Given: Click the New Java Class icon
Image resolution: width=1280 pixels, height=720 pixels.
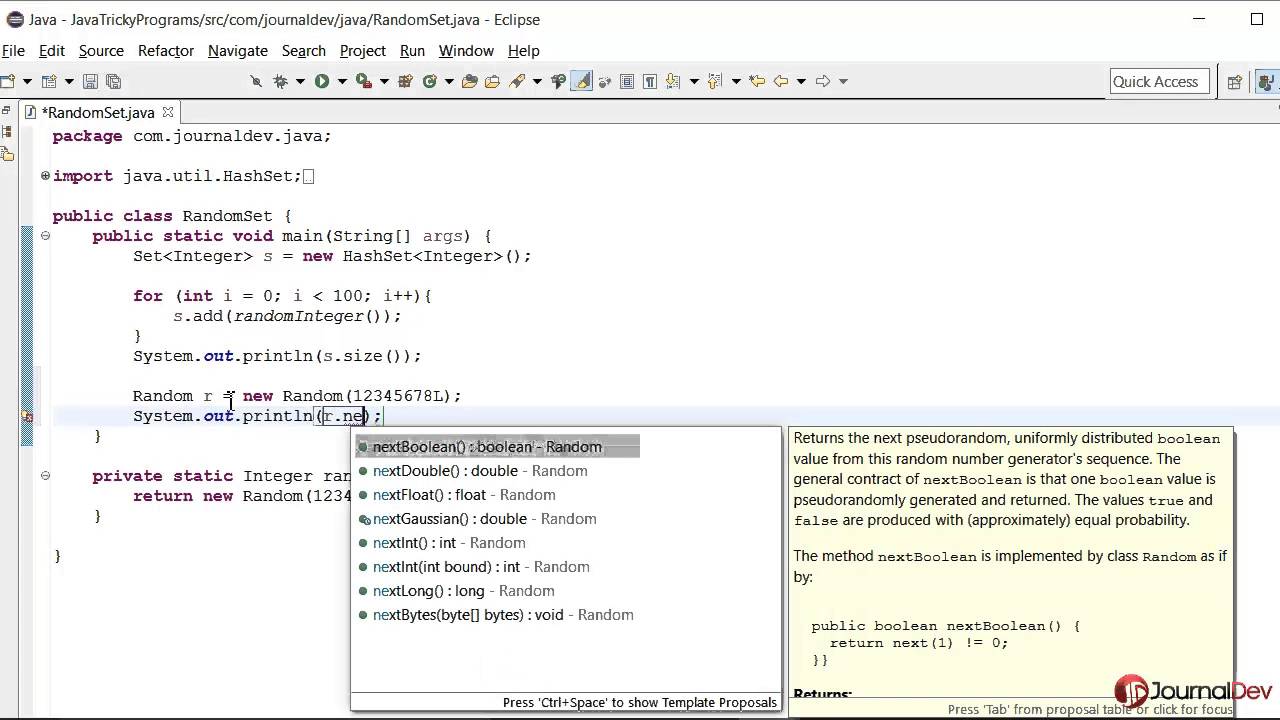Looking at the screenshot, I should pyautogui.click(x=429, y=81).
